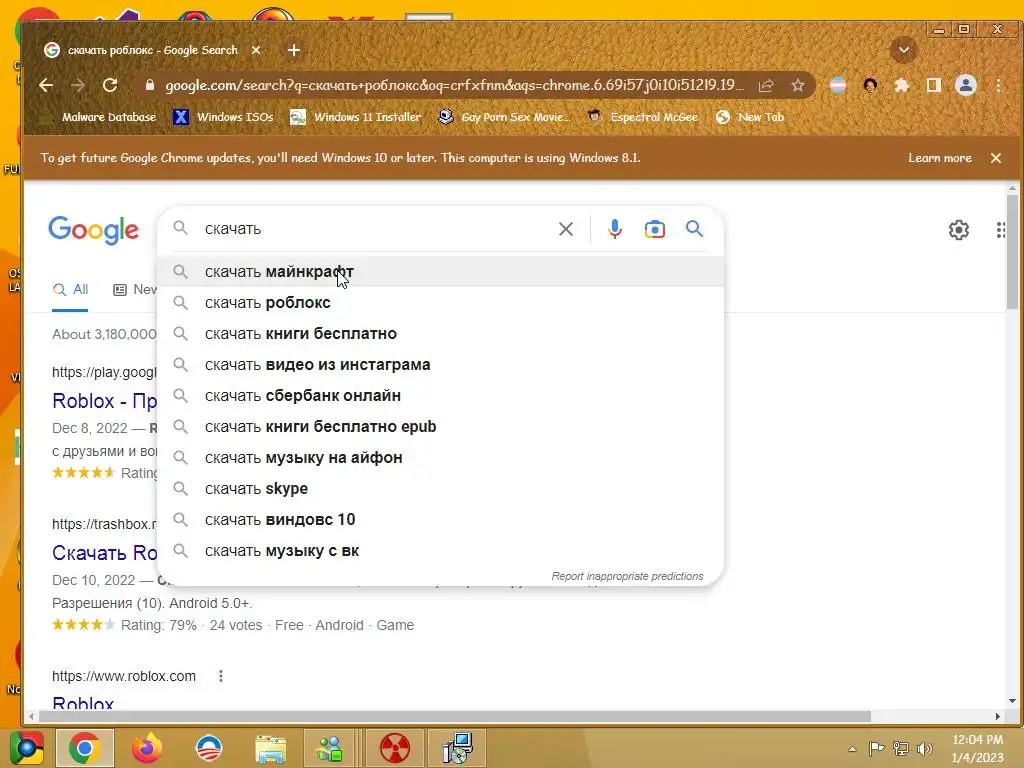The width and height of the screenshot is (1024, 768).
Task: Open the Google apps grid
Action: tap(1000, 230)
